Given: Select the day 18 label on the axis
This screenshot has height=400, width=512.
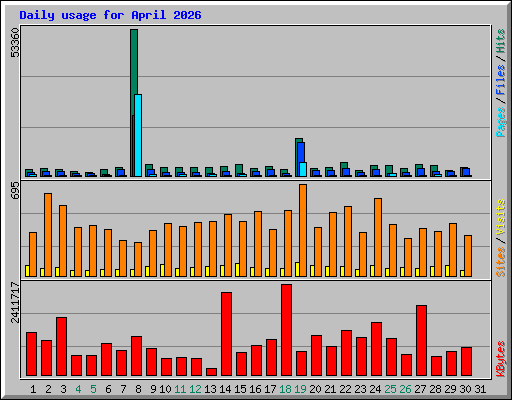Looking at the screenshot, I should coord(286,389).
